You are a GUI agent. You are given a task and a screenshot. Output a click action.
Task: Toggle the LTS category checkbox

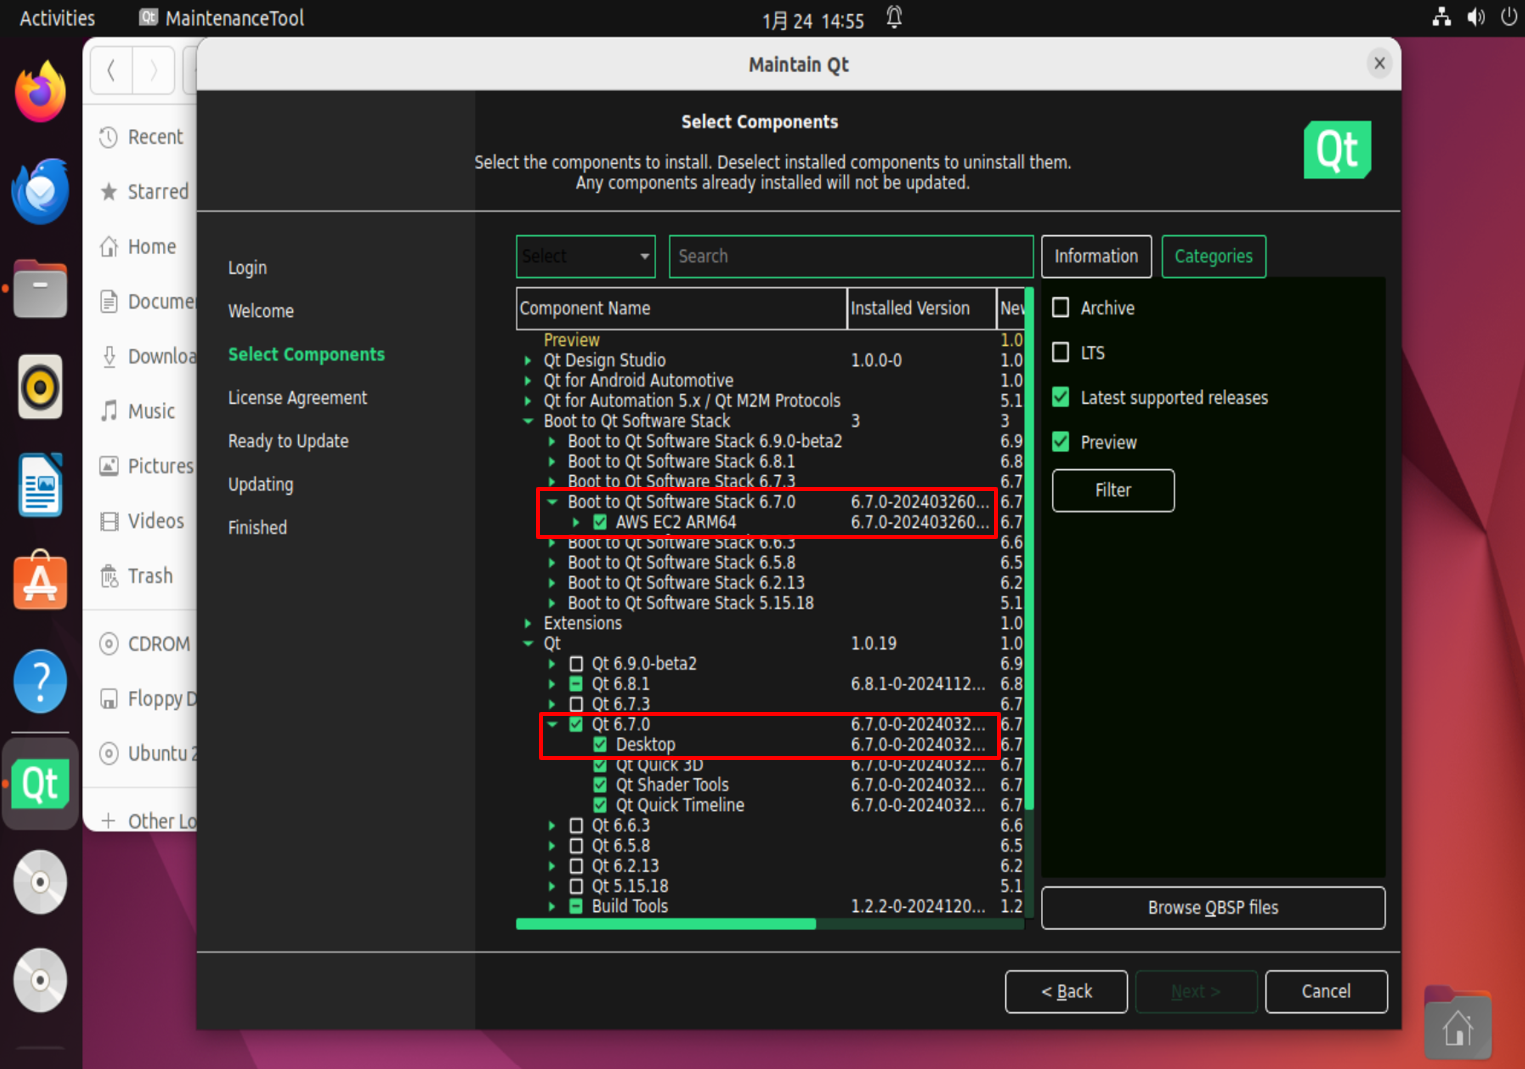[x=1061, y=352]
